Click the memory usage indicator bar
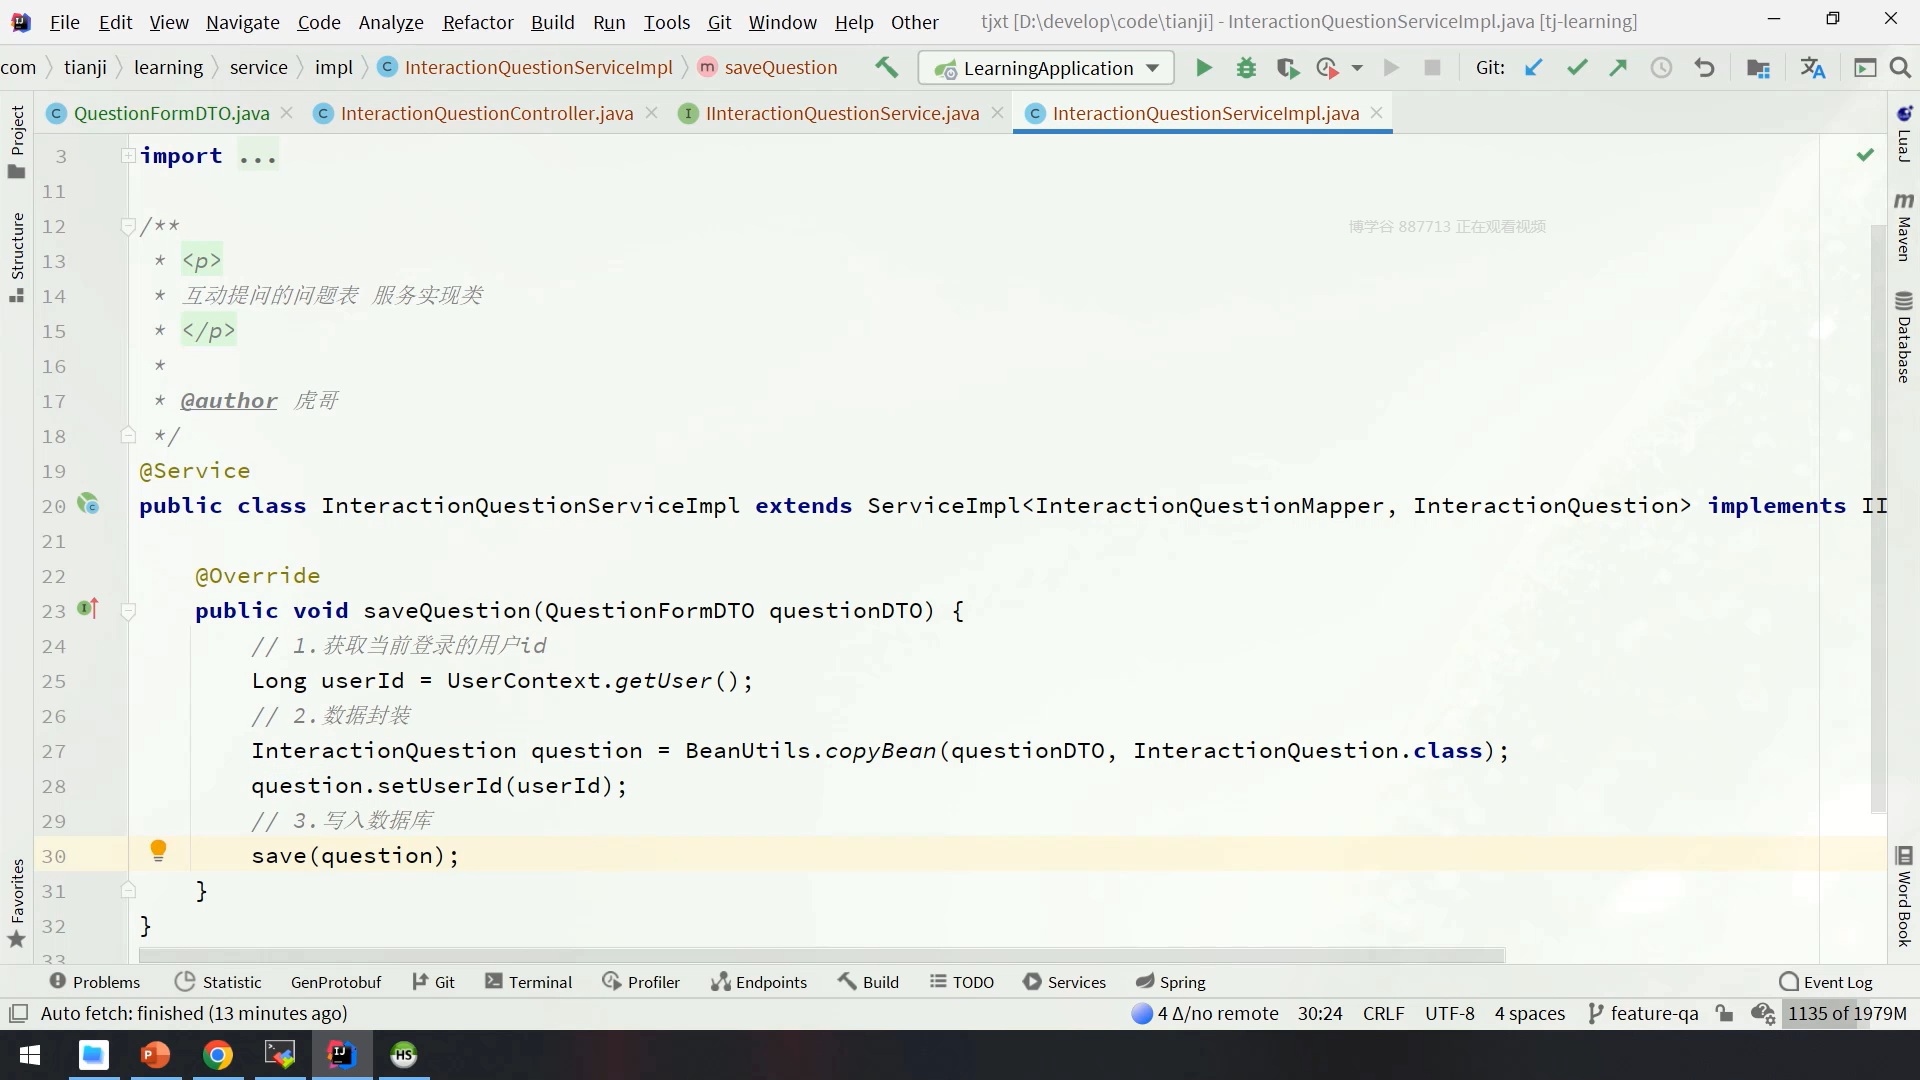The width and height of the screenshot is (1920, 1080). coord(1846,1013)
